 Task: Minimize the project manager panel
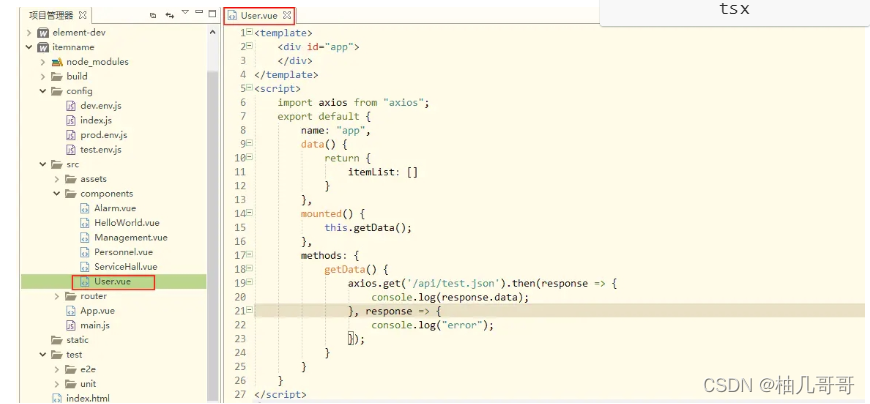tap(199, 12)
